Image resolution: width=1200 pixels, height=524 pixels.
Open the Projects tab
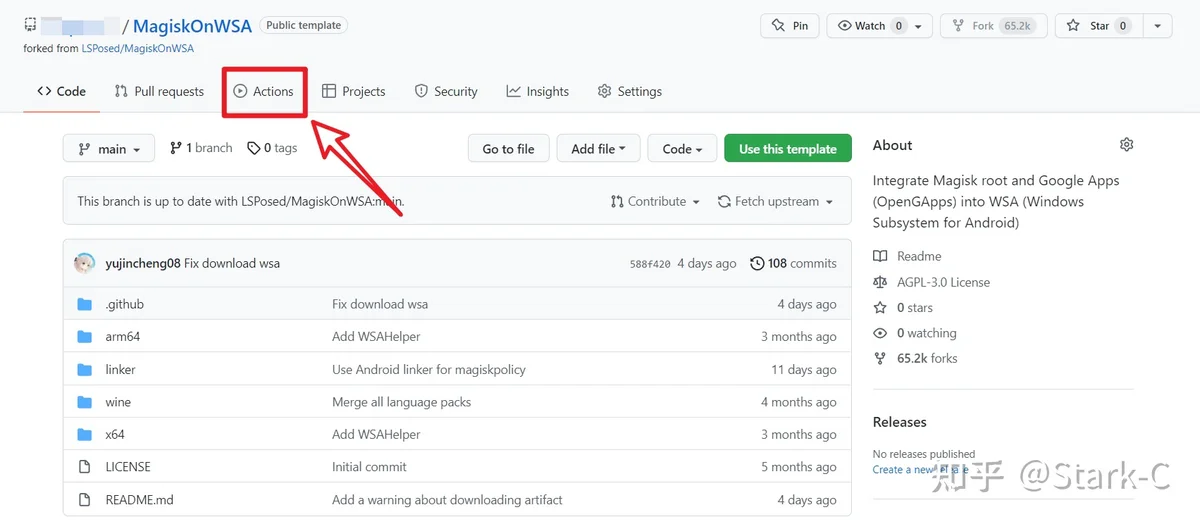point(354,91)
